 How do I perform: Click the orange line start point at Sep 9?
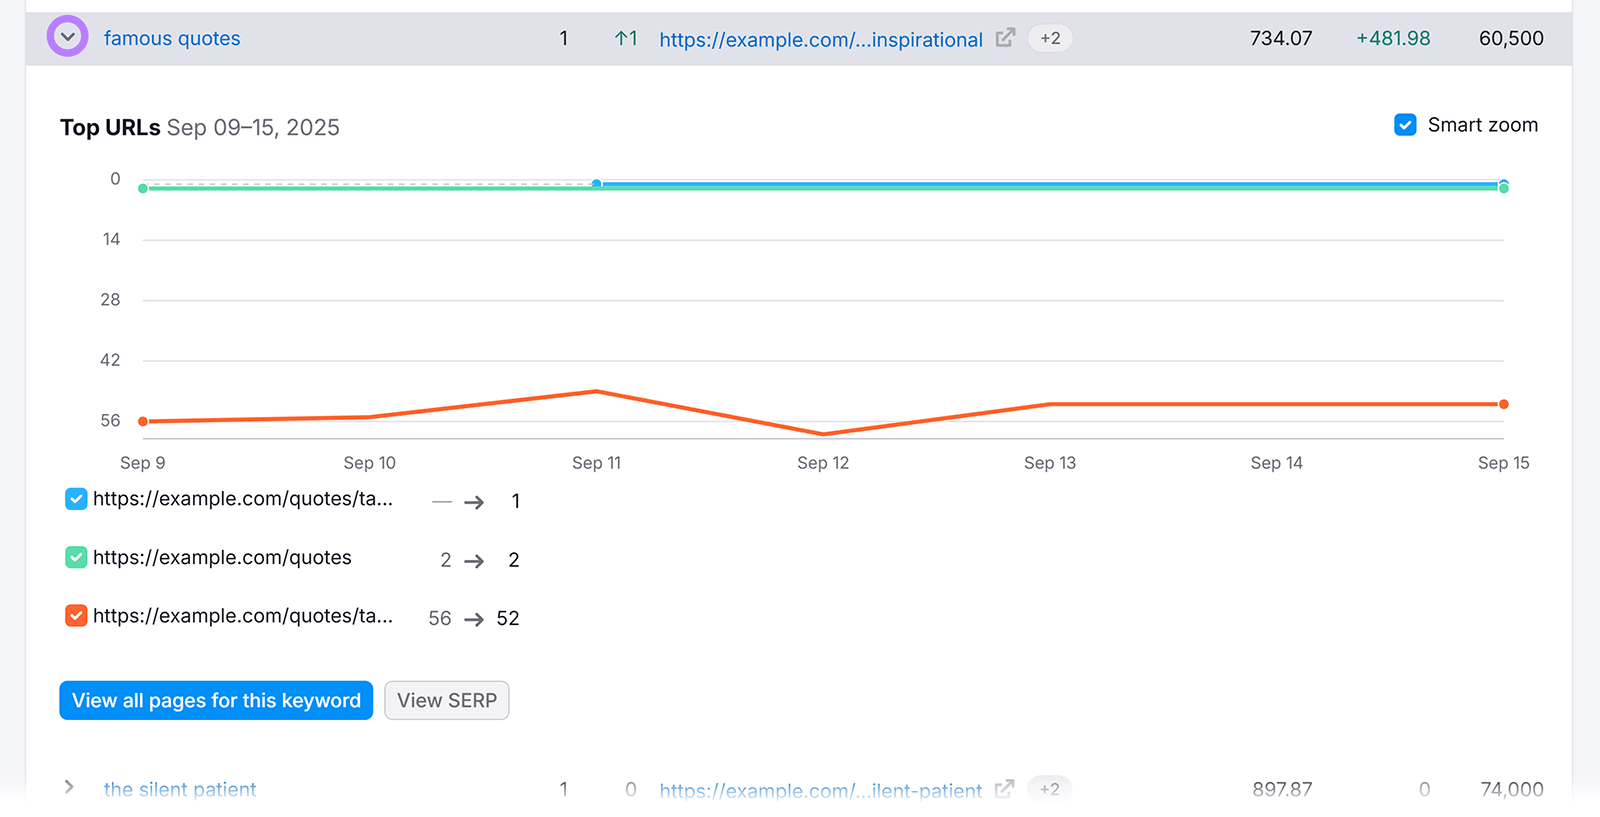pyautogui.click(x=143, y=421)
